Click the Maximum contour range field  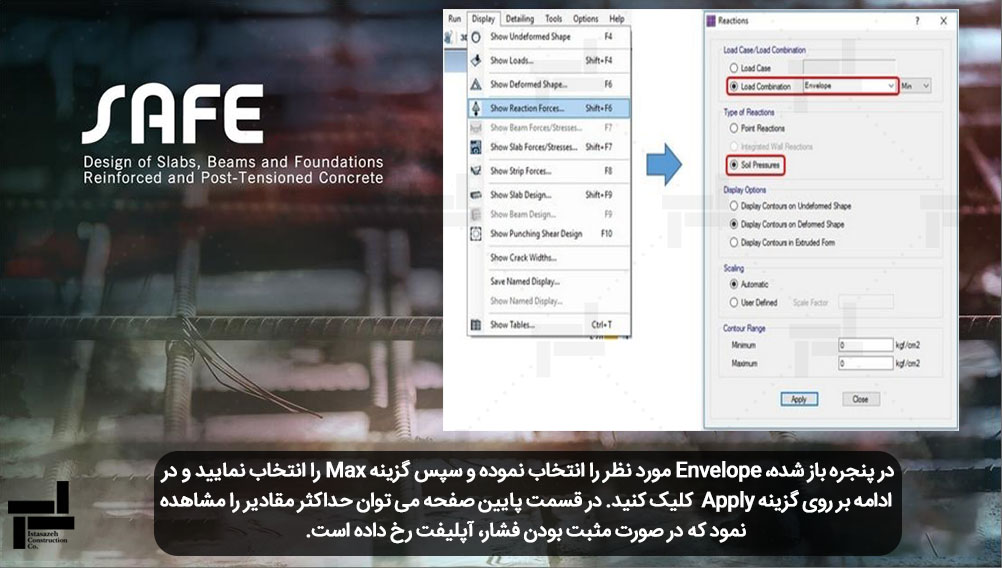865,363
